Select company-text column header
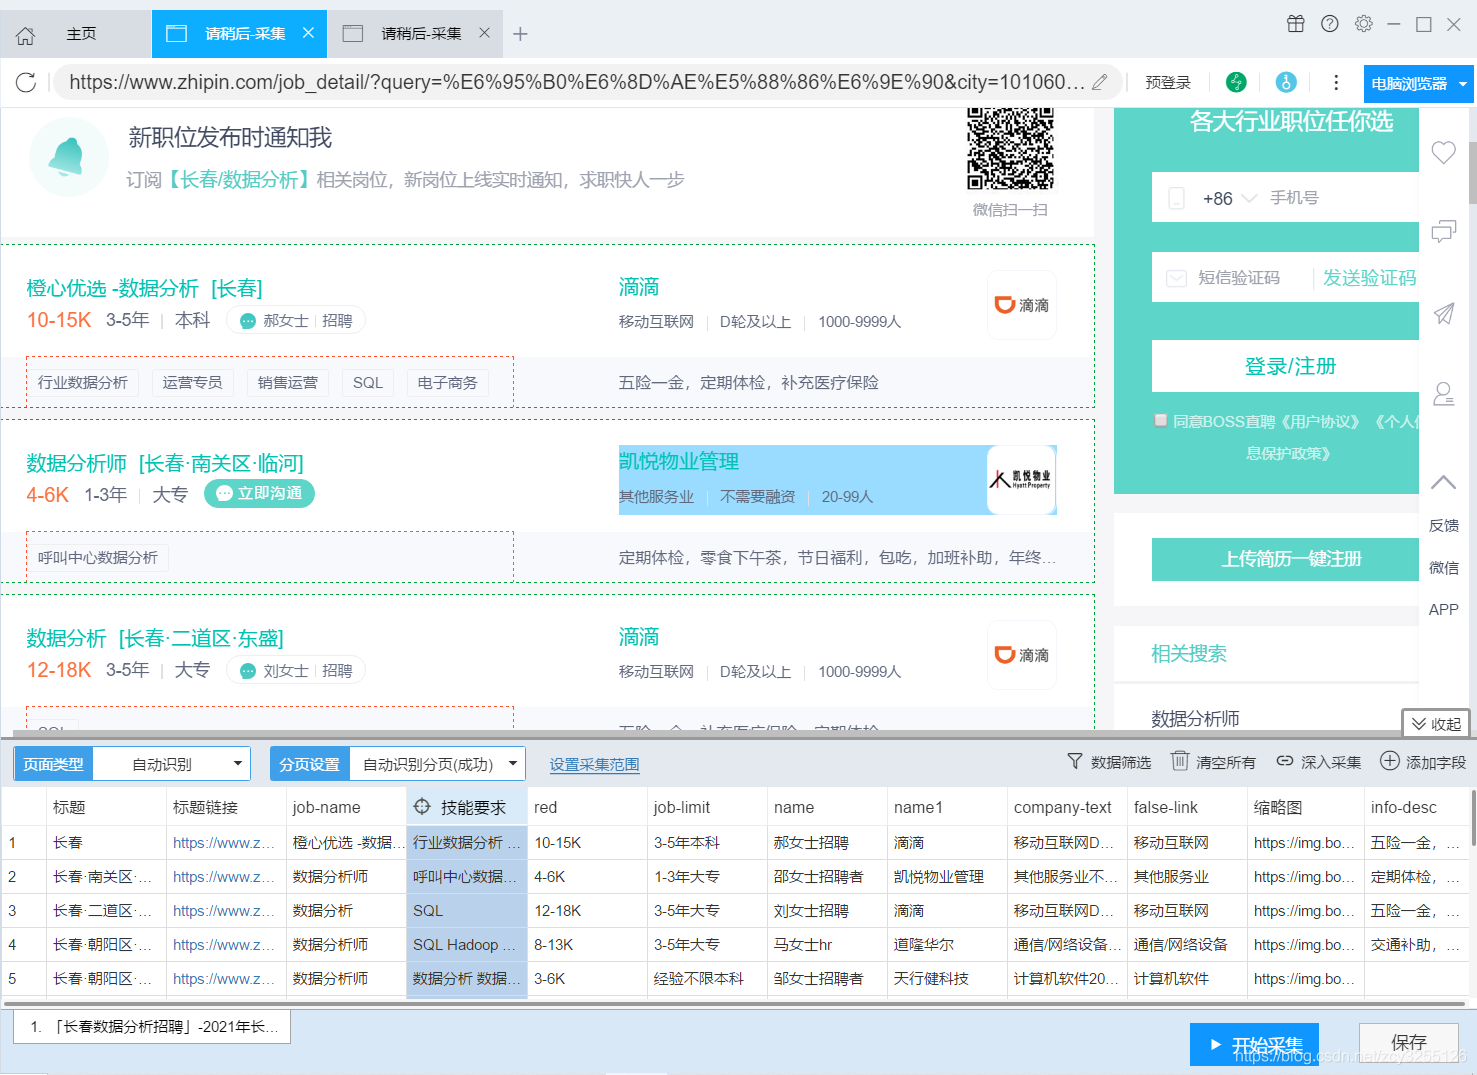The width and height of the screenshot is (1477, 1075). [1067, 807]
